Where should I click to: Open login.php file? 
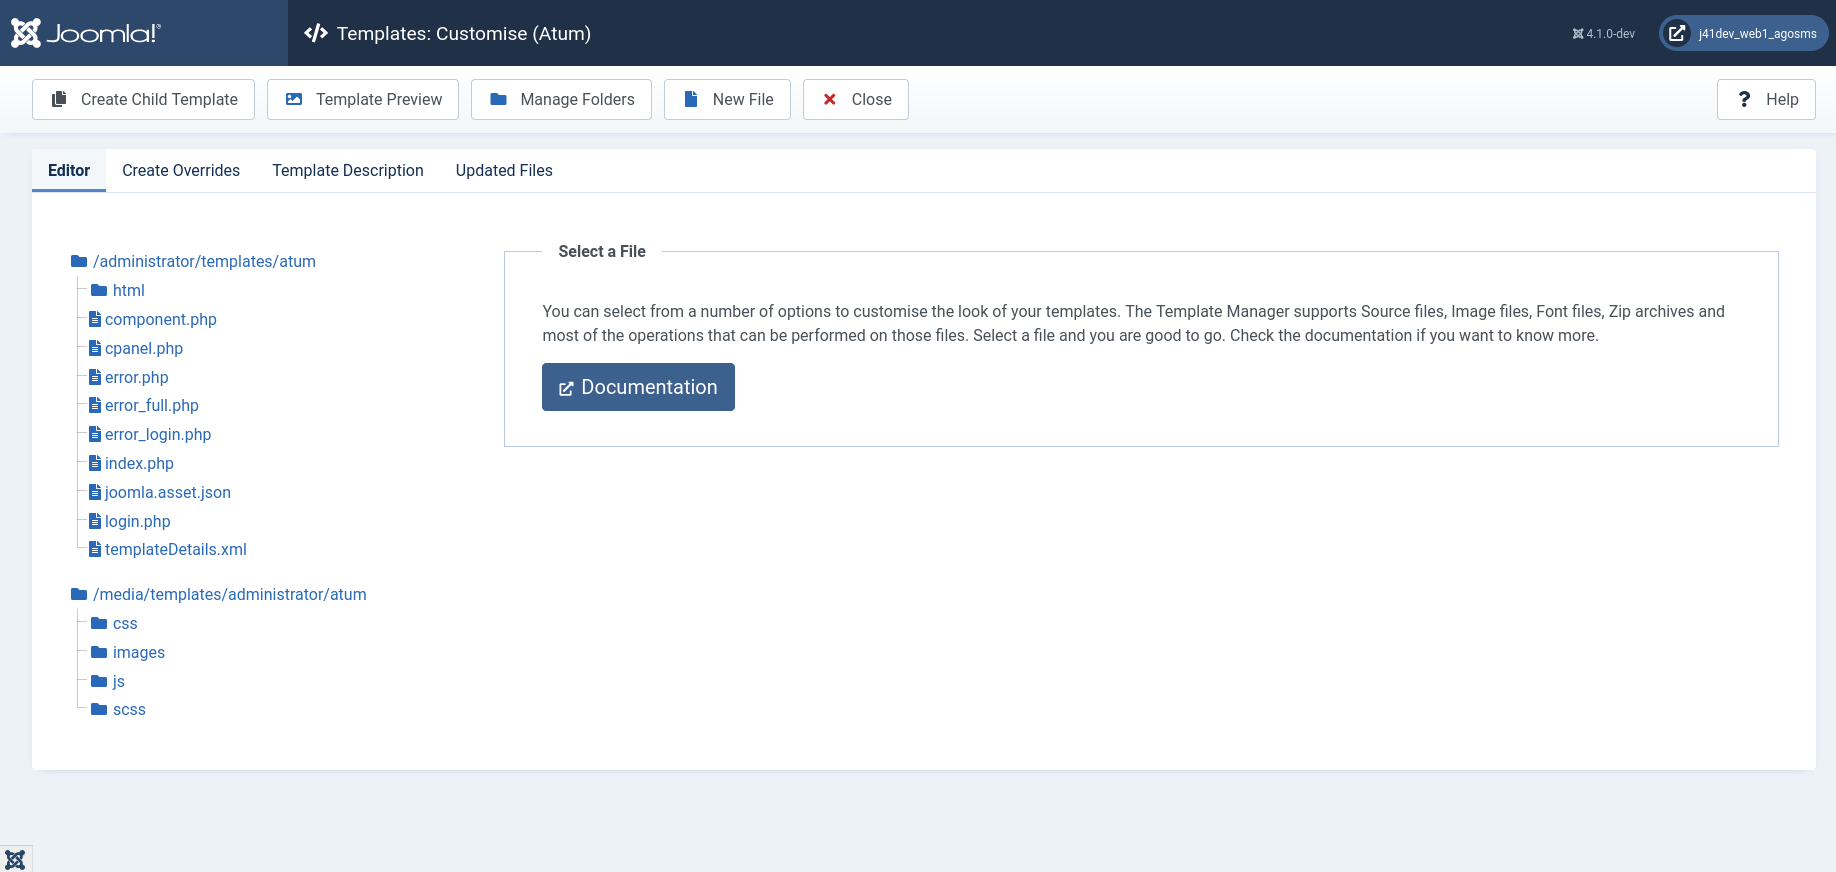point(138,521)
